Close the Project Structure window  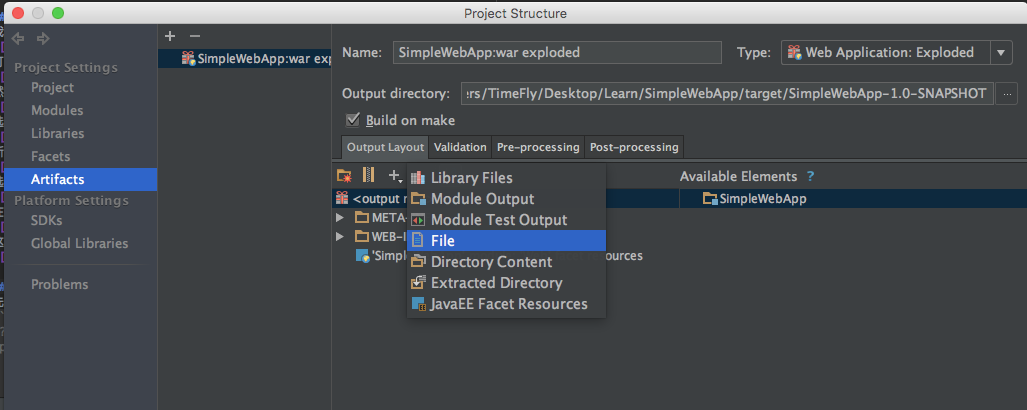(x=18, y=13)
